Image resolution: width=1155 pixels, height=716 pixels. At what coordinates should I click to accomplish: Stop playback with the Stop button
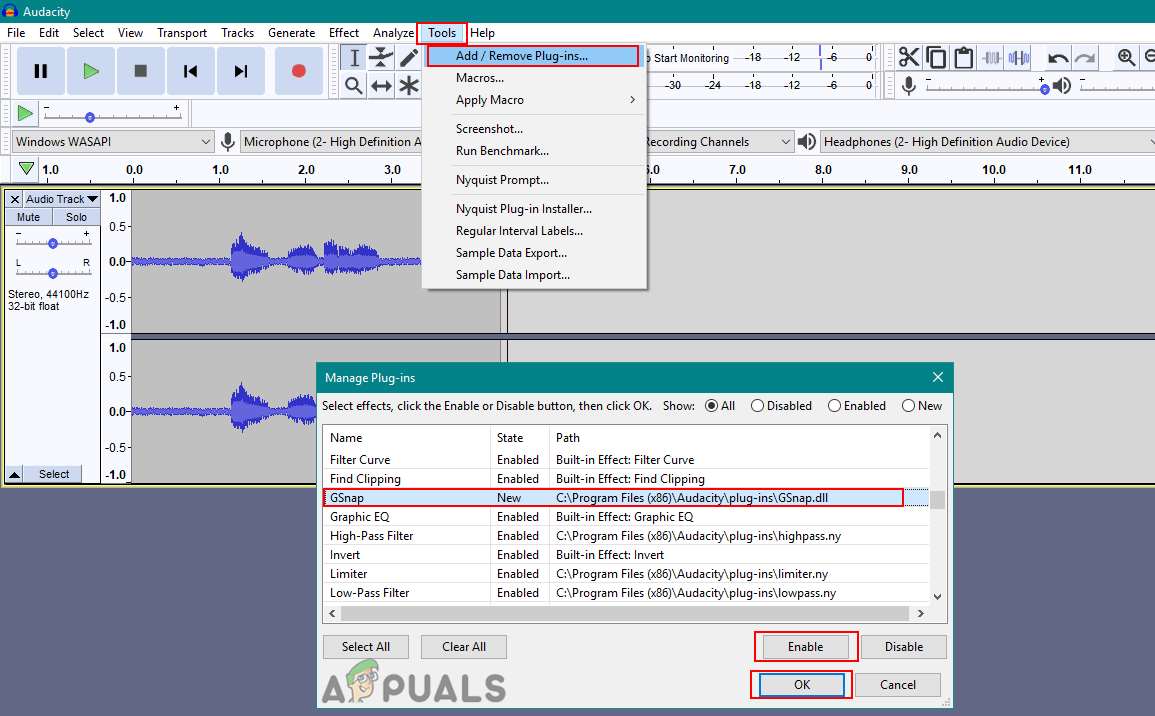[141, 71]
